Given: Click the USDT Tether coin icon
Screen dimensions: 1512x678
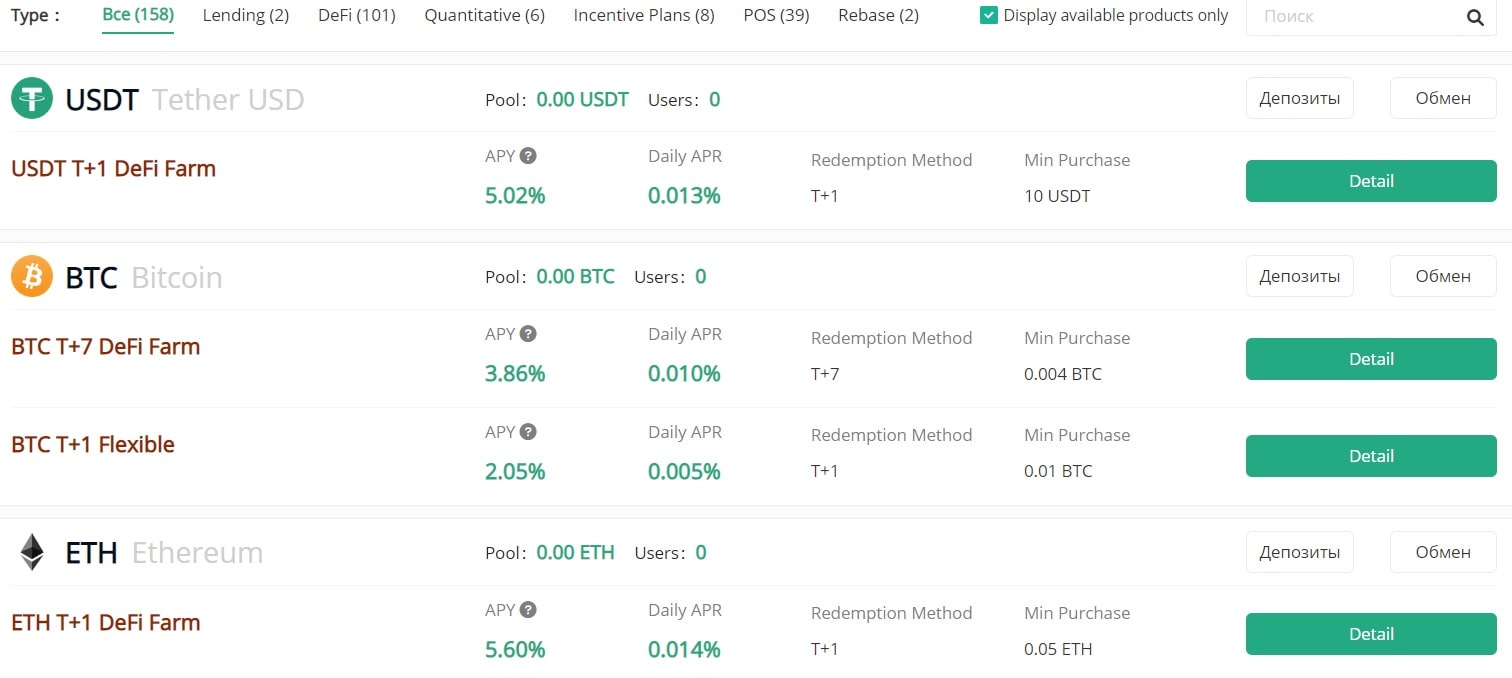Looking at the screenshot, I should tap(32, 98).
